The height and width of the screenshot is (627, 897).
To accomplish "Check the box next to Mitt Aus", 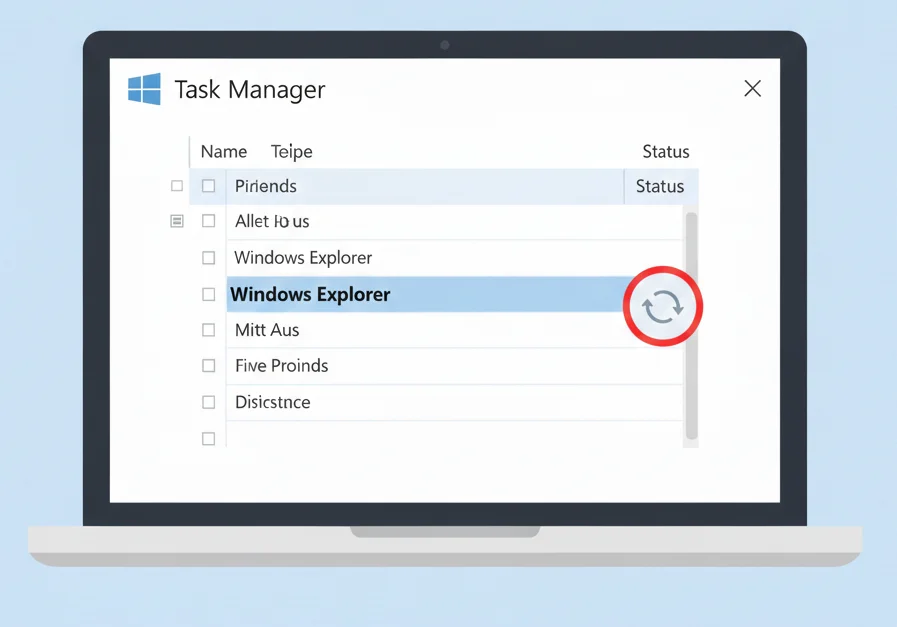I will (208, 330).
